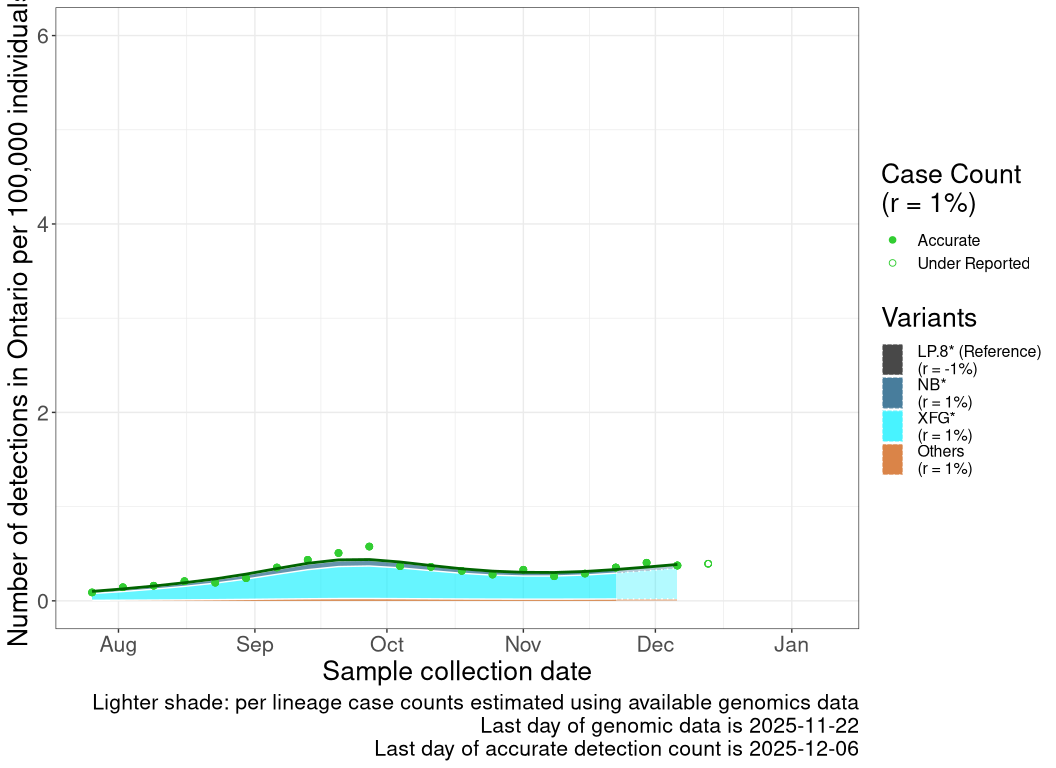Click the orange Others legend swatch
The height and width of the screenshot is (768, 1056).
[x=892, y=460]
